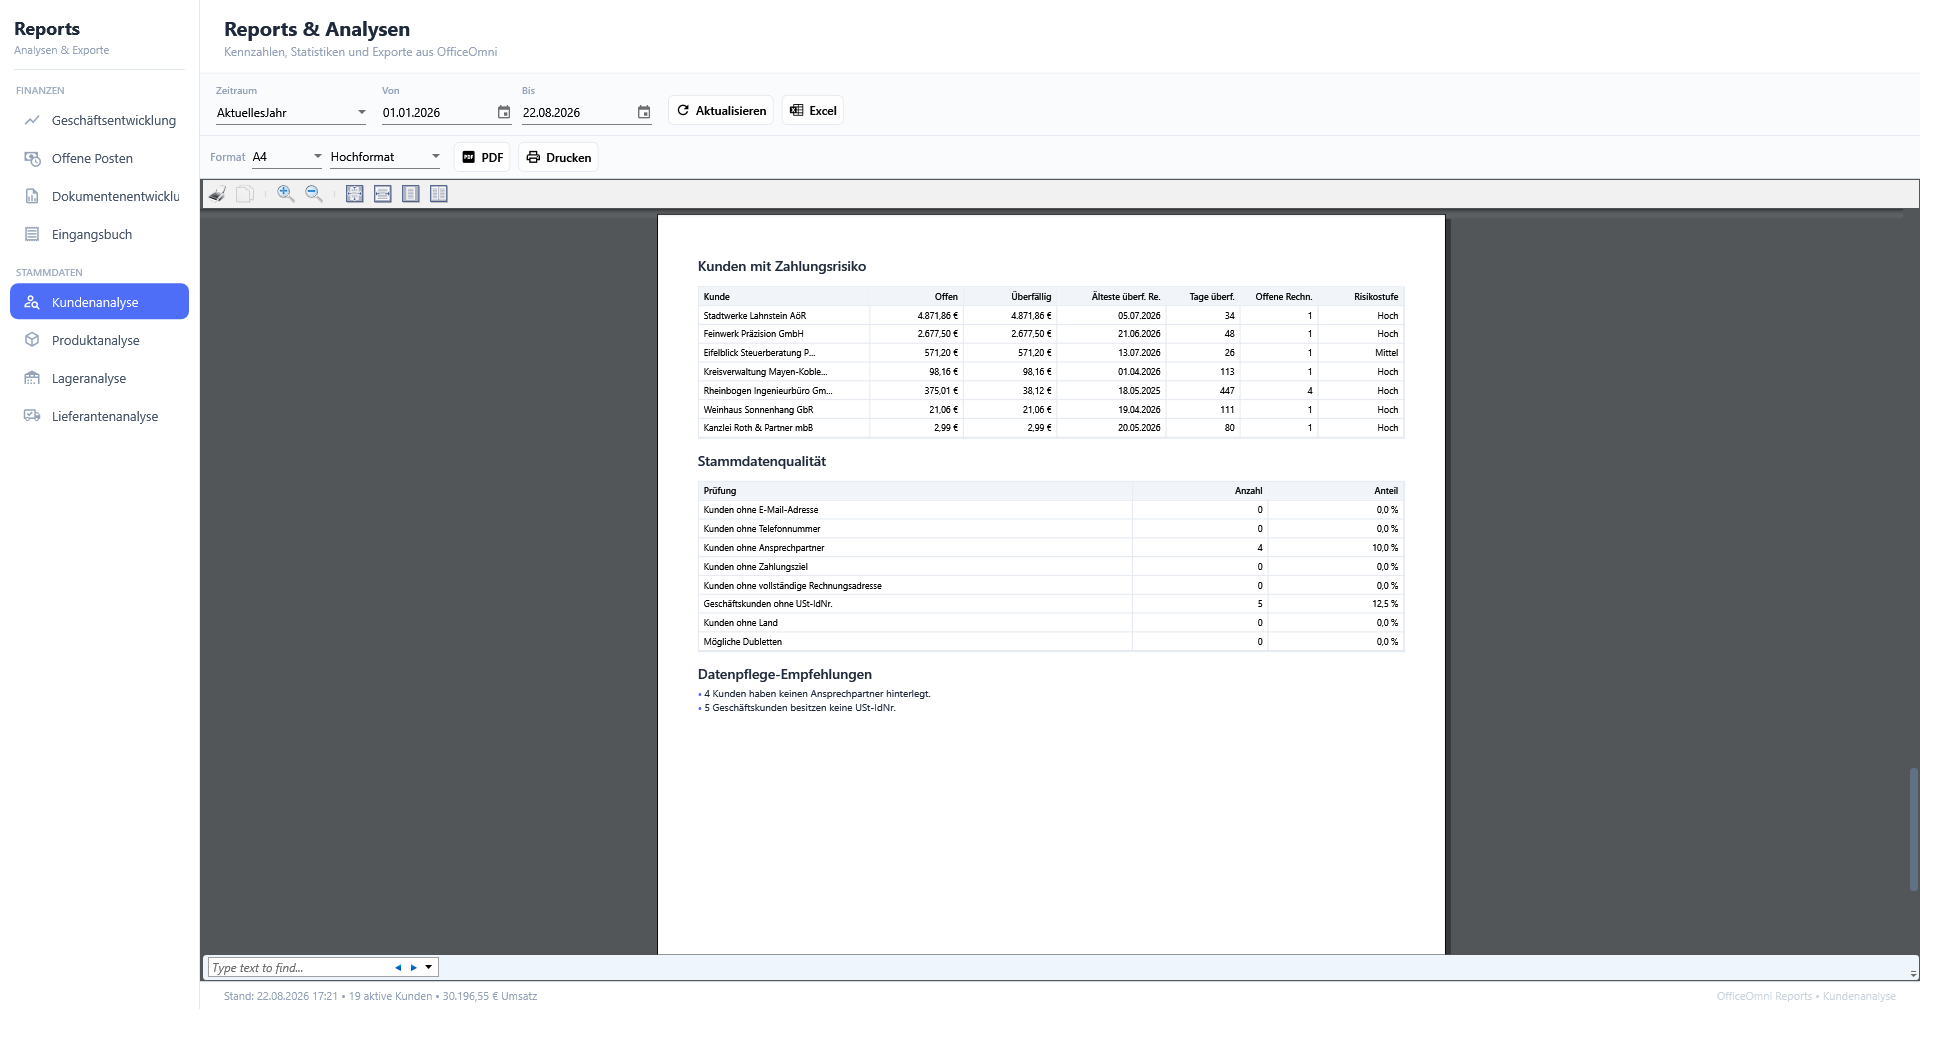Open the Hochformat orientation dropdown
This screenshot has height=1048, width=1936.
(386, 157)
